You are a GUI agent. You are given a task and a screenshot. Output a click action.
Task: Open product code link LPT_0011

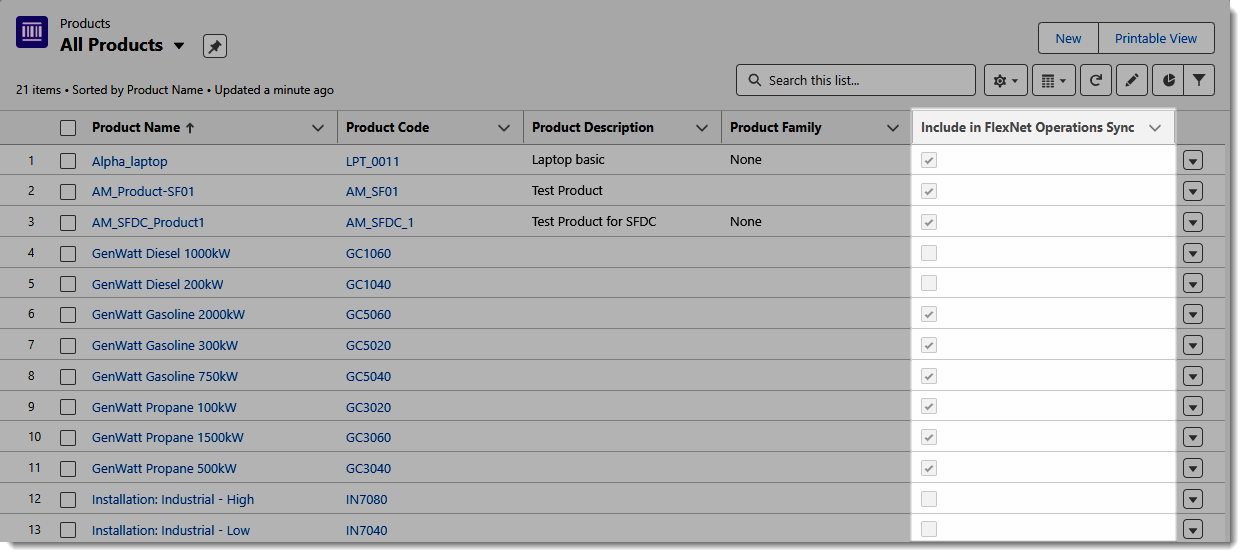click(x=372, y=161)
